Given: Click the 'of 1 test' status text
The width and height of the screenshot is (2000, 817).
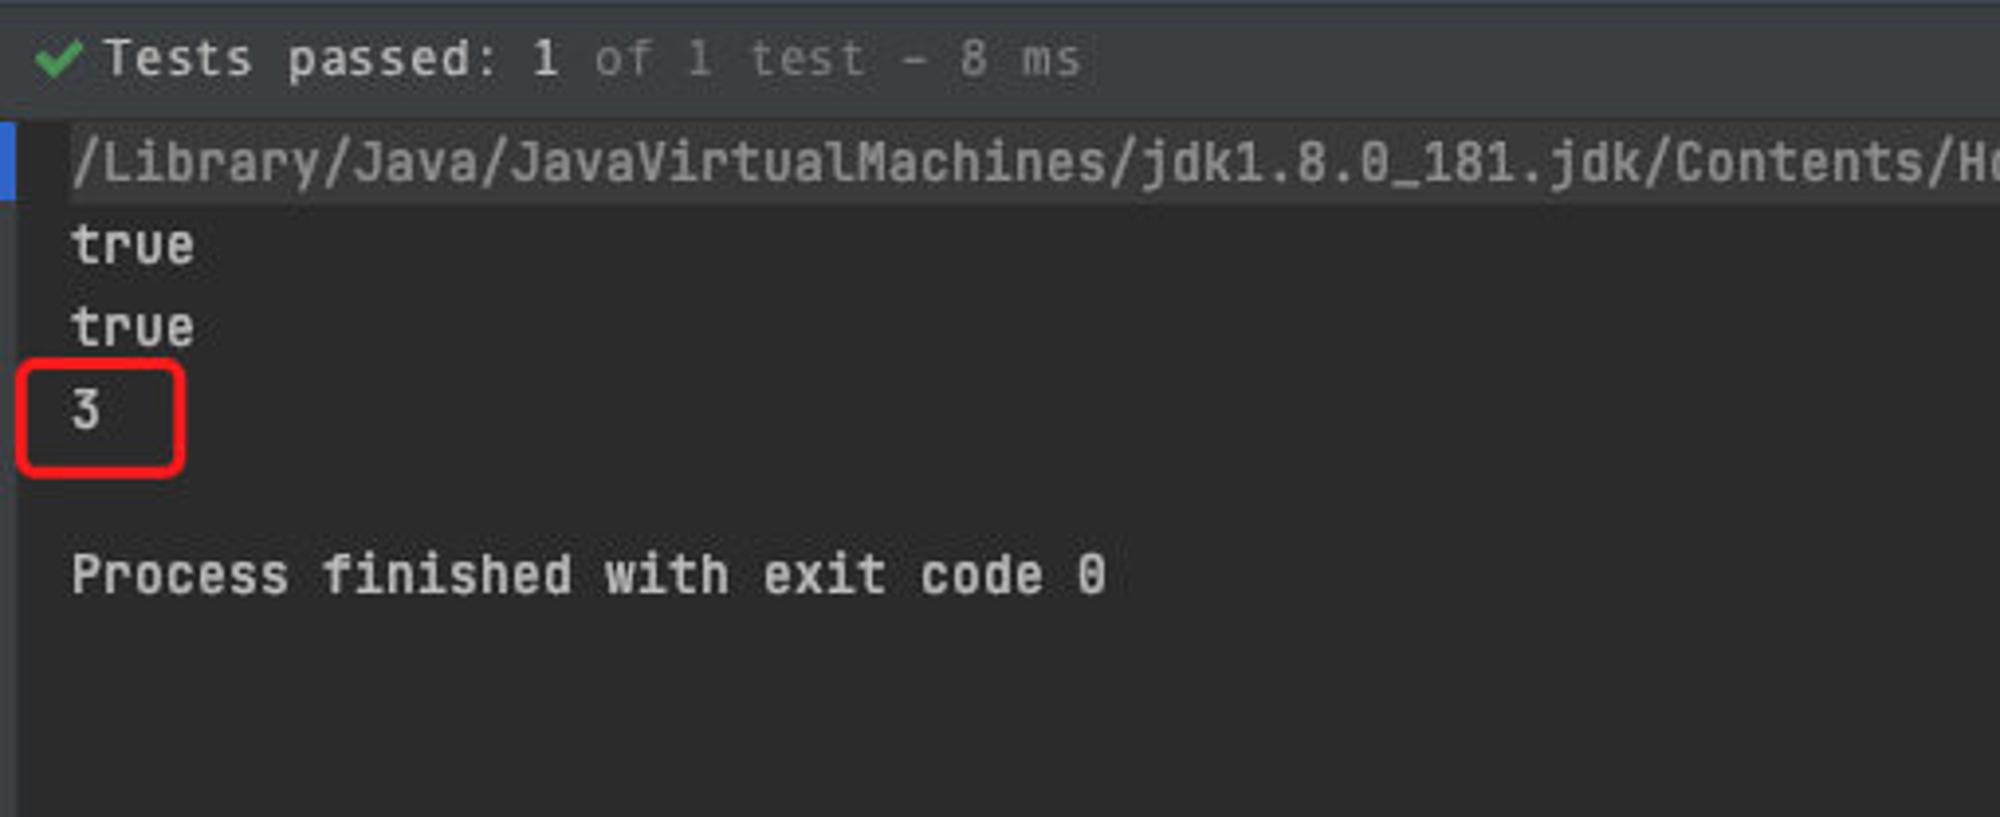Looking at the screenshot, I should coord(729,58).
